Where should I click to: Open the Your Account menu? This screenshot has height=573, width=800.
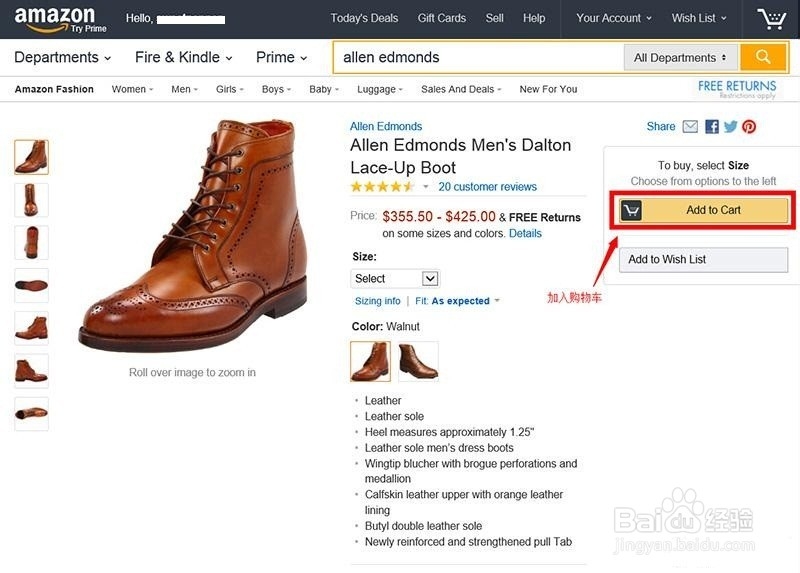point(613,18)
